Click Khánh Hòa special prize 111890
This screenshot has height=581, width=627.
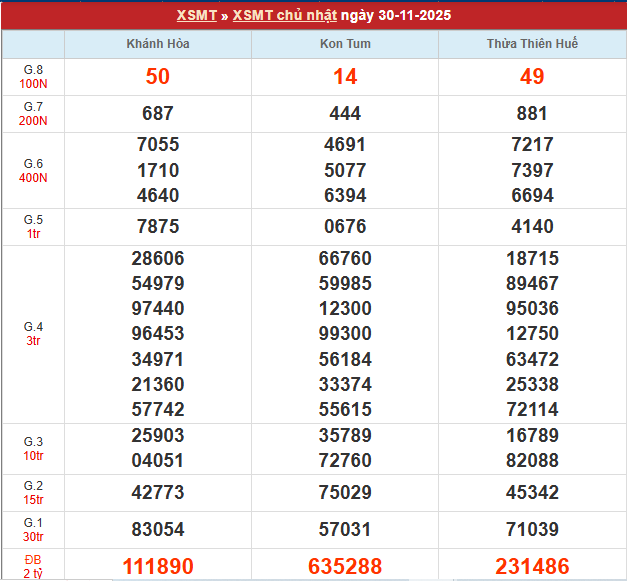(158, 567)
